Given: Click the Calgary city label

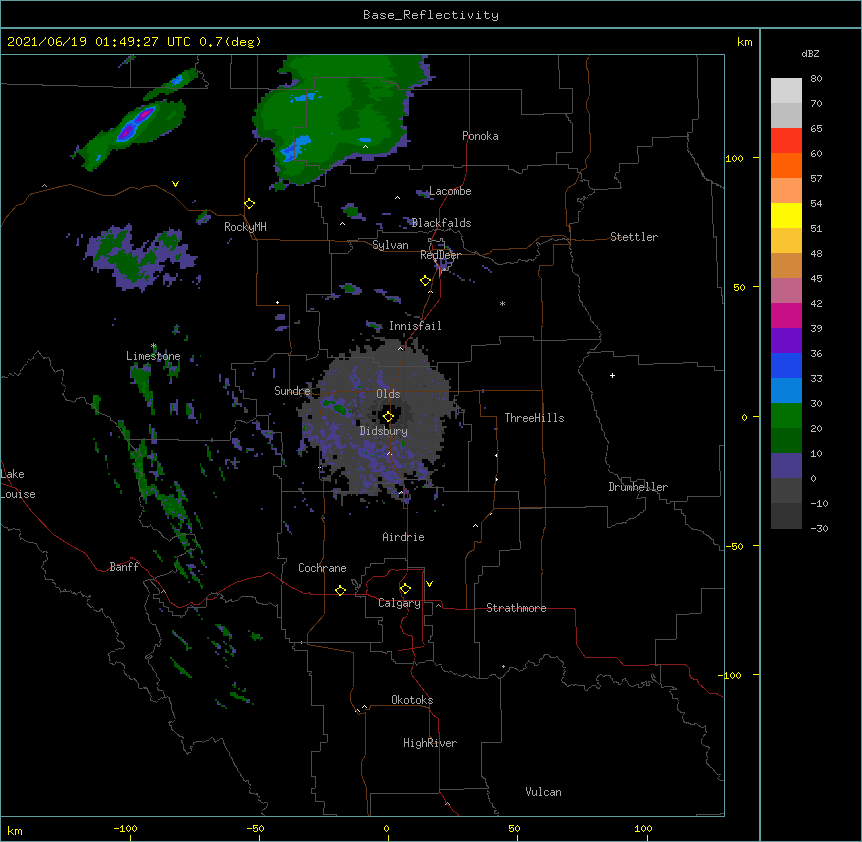Looking at the screenshot, I should click(x=399, y=603).
